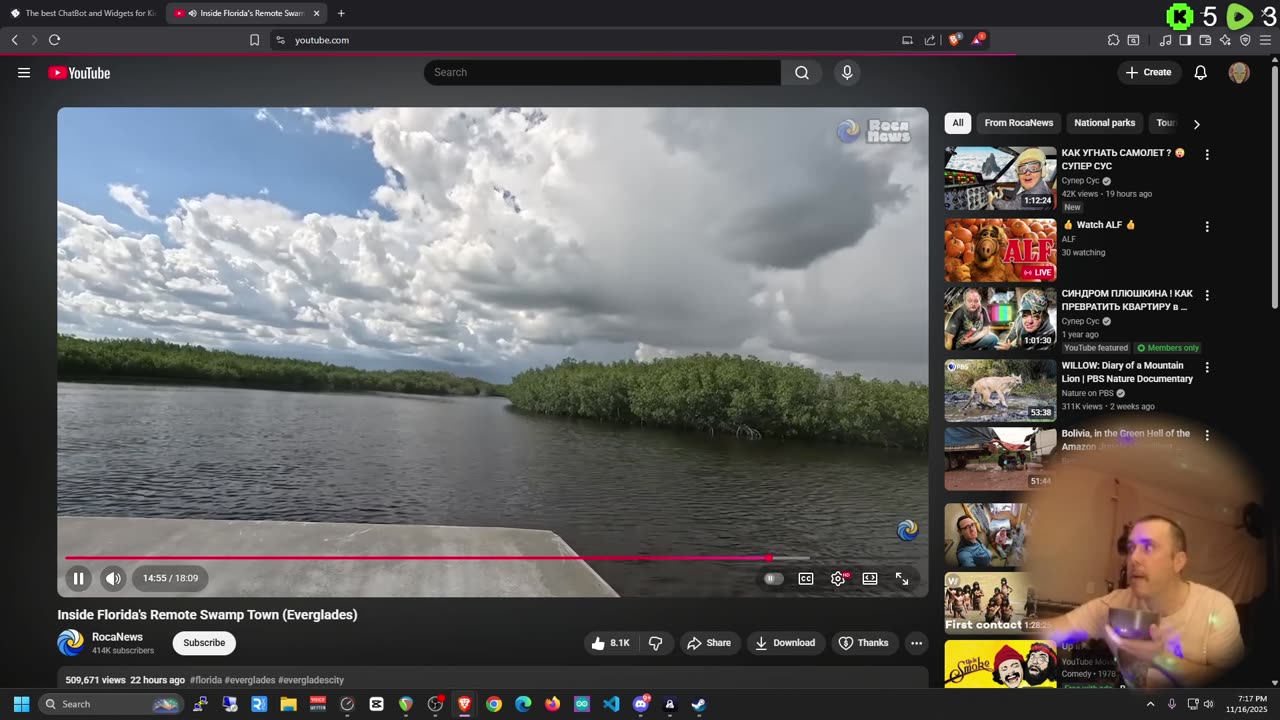Open Brave Leo AI sparkle icon
Image resolution: width=1280 pixels, height=720 pixels.
(x=1225, y=40)
